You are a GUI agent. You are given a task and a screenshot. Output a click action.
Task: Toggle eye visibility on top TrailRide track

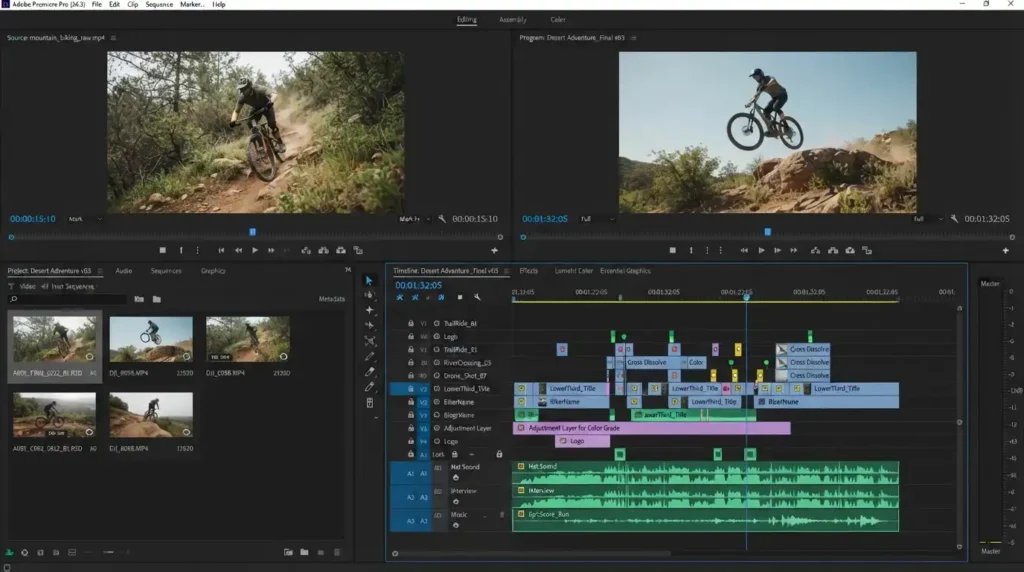tap(437, 323)
